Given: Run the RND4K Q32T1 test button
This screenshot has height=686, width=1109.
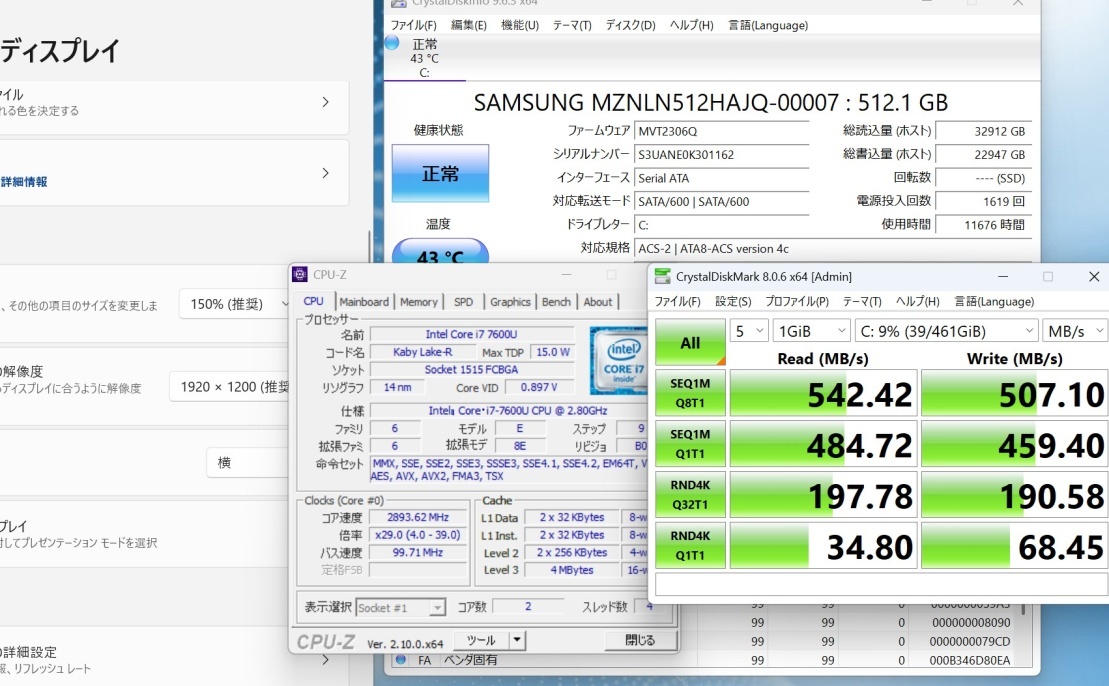Looking at the screenshot, I should tap(690, 495).
